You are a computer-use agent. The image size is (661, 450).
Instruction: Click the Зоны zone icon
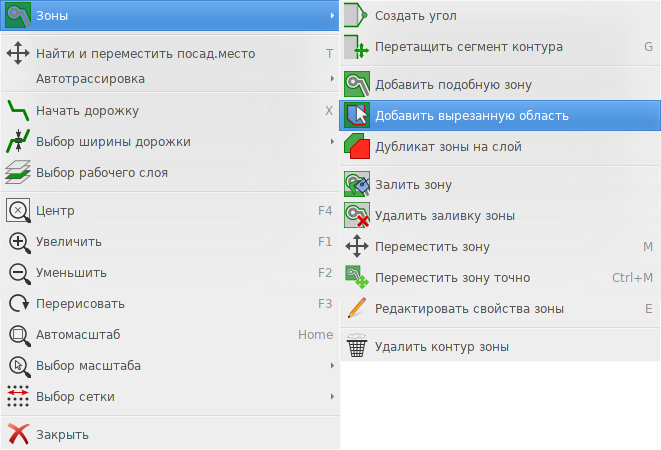(18, 15)
